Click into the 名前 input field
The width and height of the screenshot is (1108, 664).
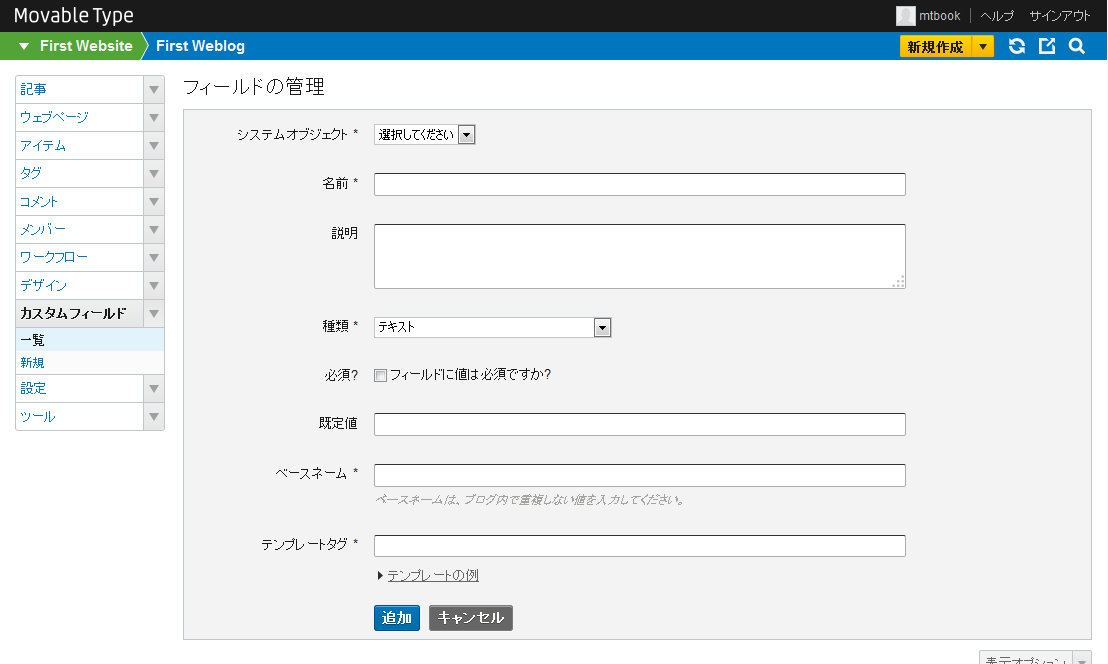639,185
